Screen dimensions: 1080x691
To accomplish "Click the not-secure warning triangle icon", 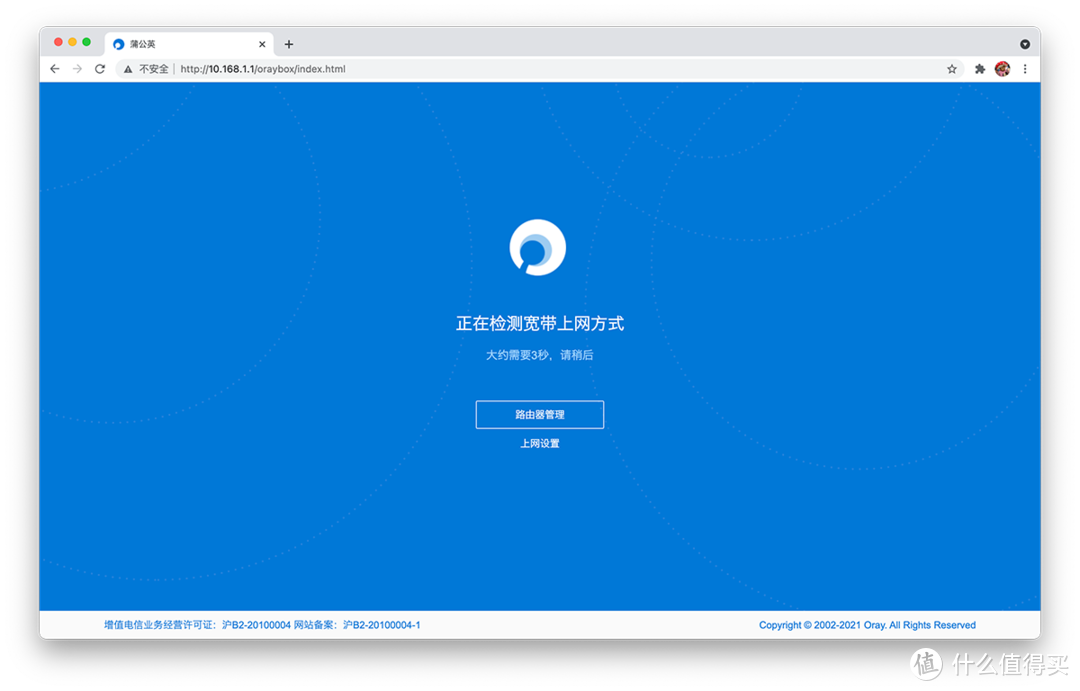I will pyautogui.click(x=128, y=69).
